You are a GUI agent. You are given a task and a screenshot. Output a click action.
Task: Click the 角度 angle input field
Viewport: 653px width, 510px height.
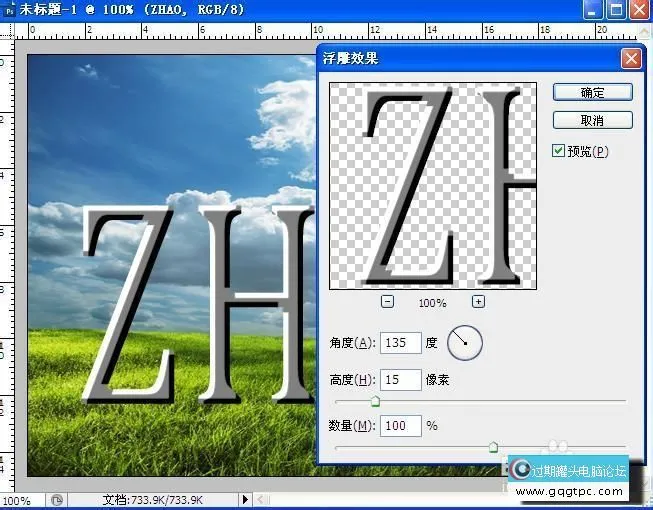click(x=401, y=343)
